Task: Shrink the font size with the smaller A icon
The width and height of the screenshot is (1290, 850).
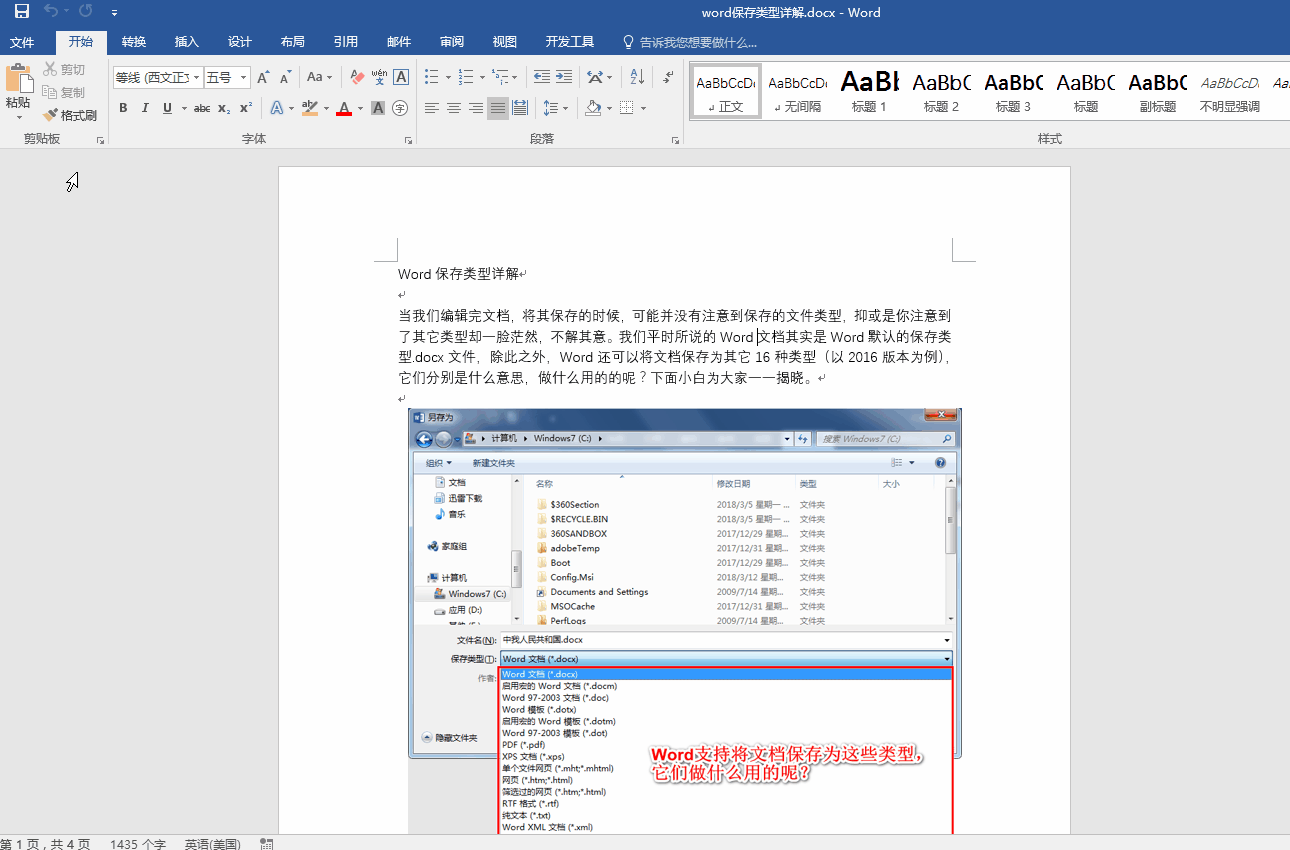Action: (x=285, y=77)
